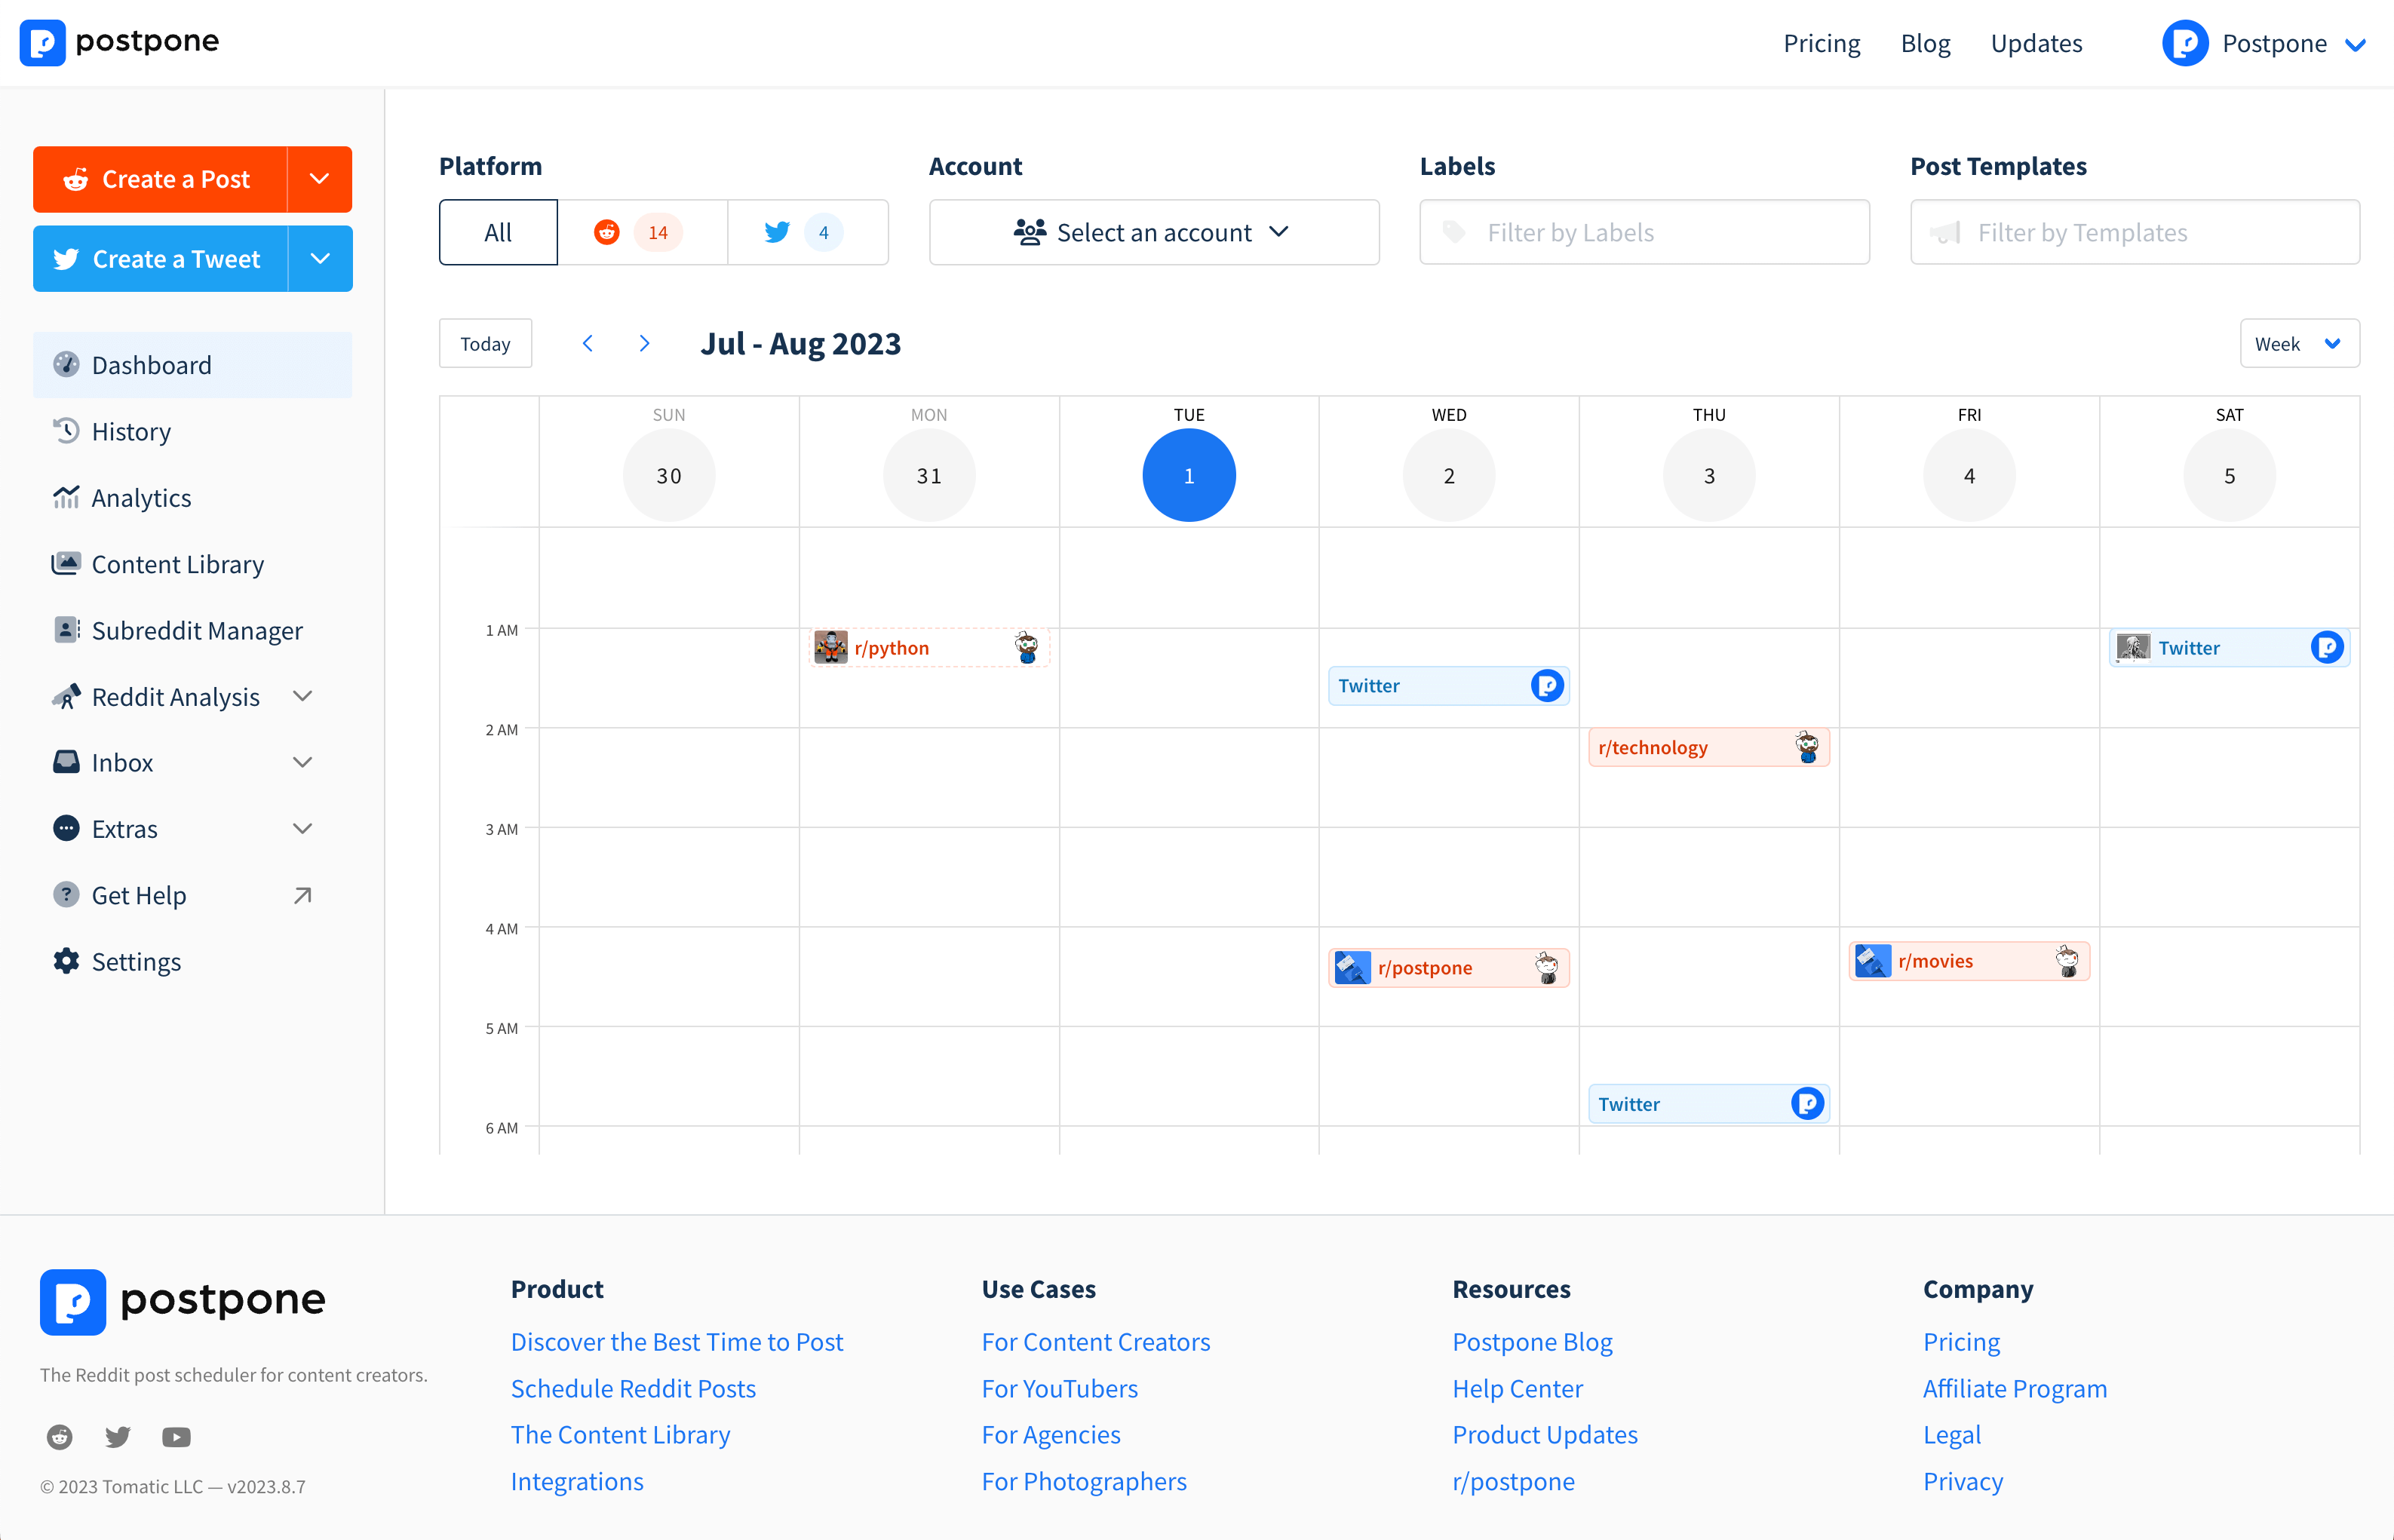The height and width of the screenshot is (1540, 2394).
Task: Open the Week view dropdown
Action: click(2299, 343)
